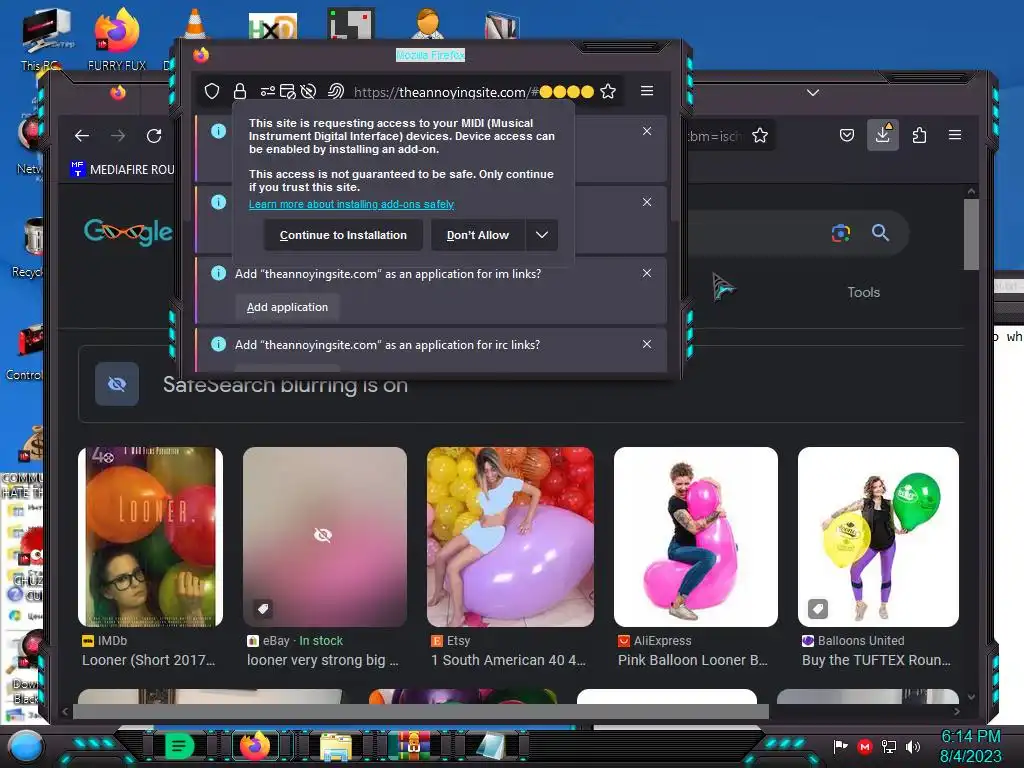Image resolution: width=1024 pixels, height=768 pixels.
Task: Open WinRAR from the taskbar
Action: pos(414,746)
